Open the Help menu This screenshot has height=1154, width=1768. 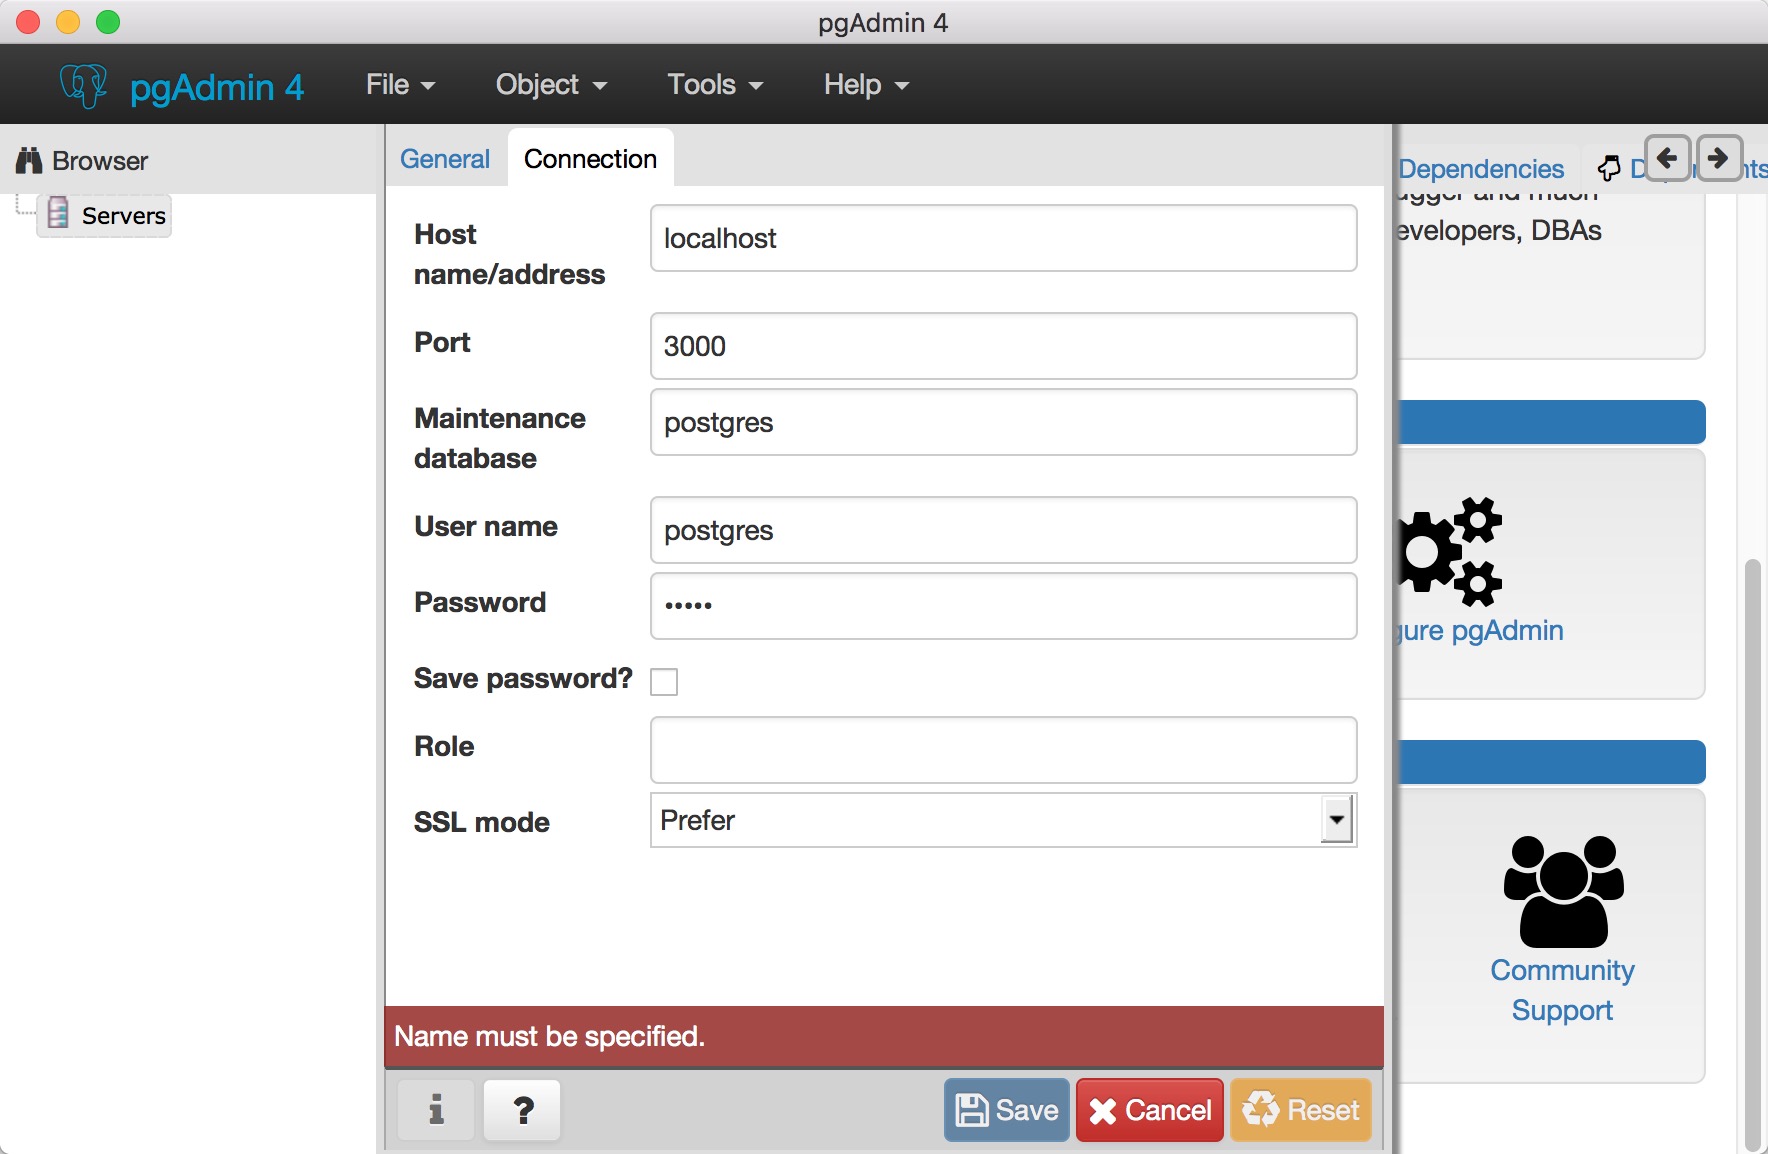pos(866,85)
